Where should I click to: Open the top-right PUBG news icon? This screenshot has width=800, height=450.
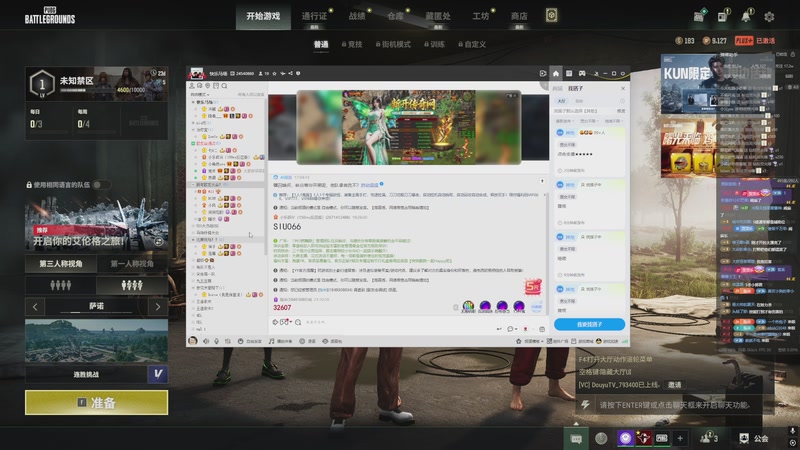pyautogui.click(x=722, y=17)
